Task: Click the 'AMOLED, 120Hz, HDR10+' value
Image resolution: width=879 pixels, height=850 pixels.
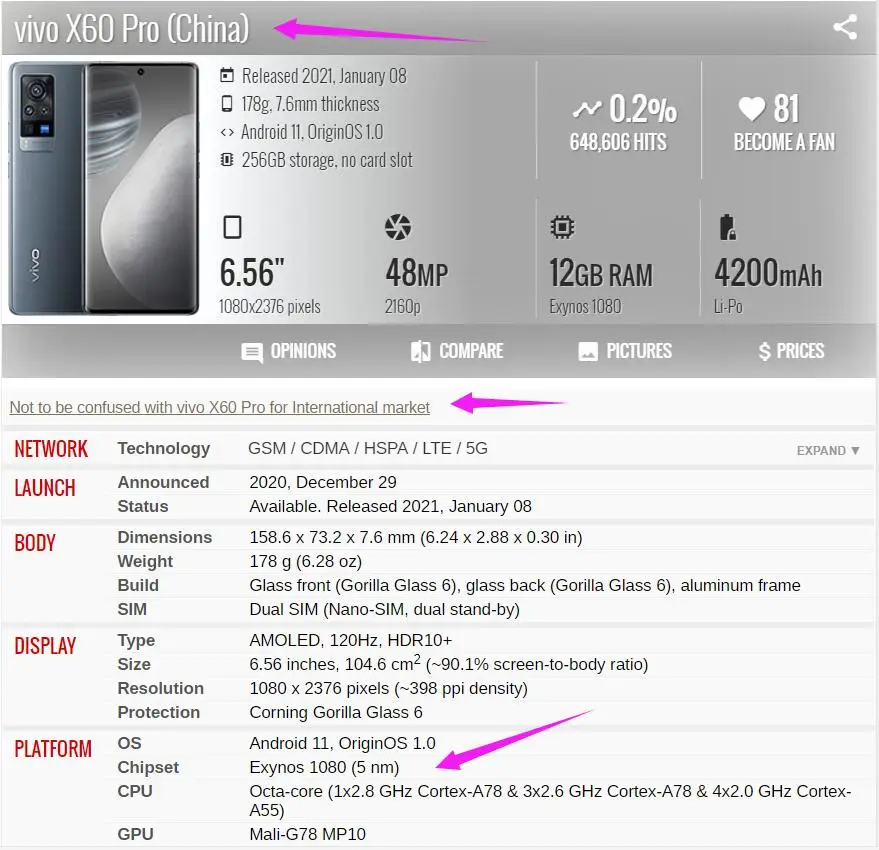Action: coord(351,640)
